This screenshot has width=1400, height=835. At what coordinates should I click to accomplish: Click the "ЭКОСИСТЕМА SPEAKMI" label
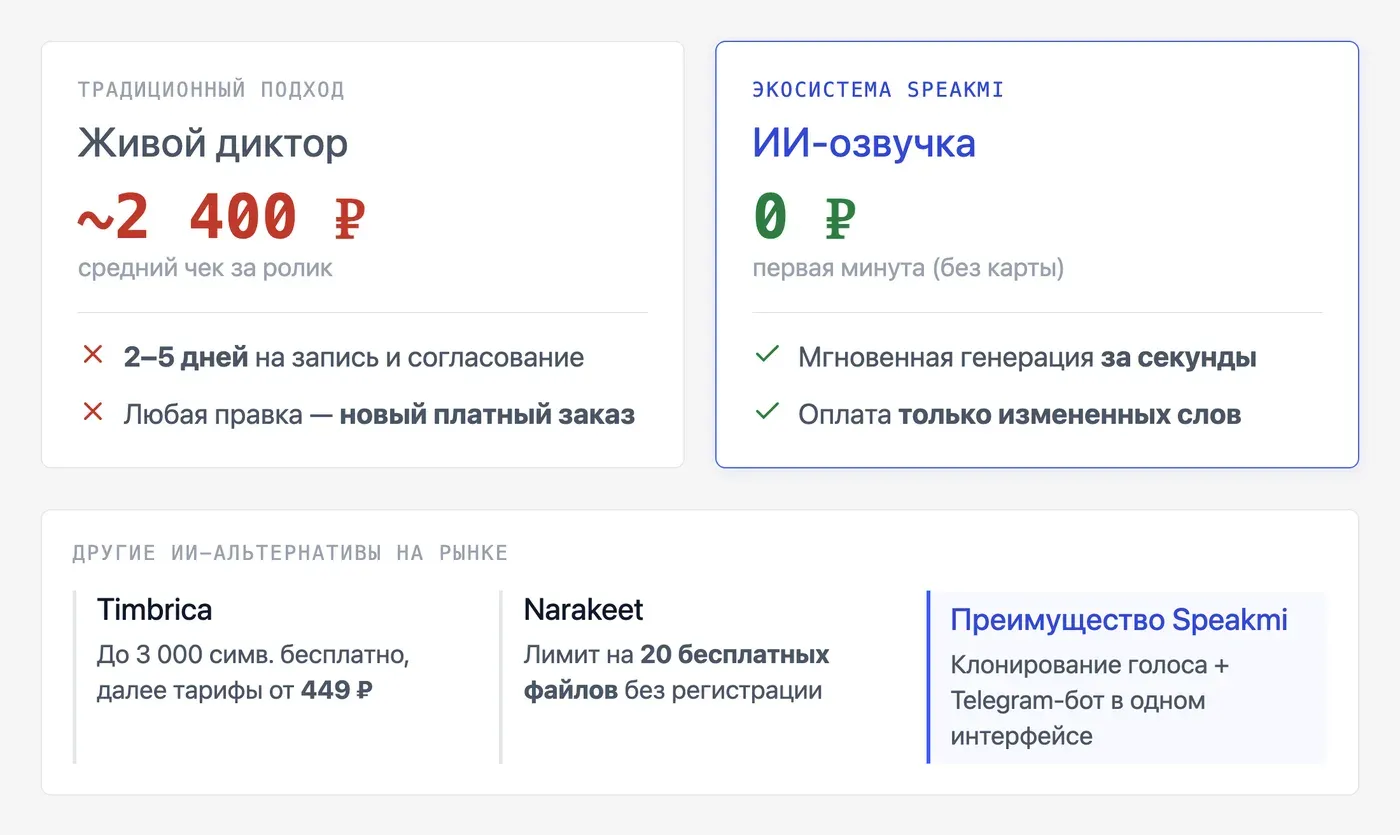pos(878,90)
